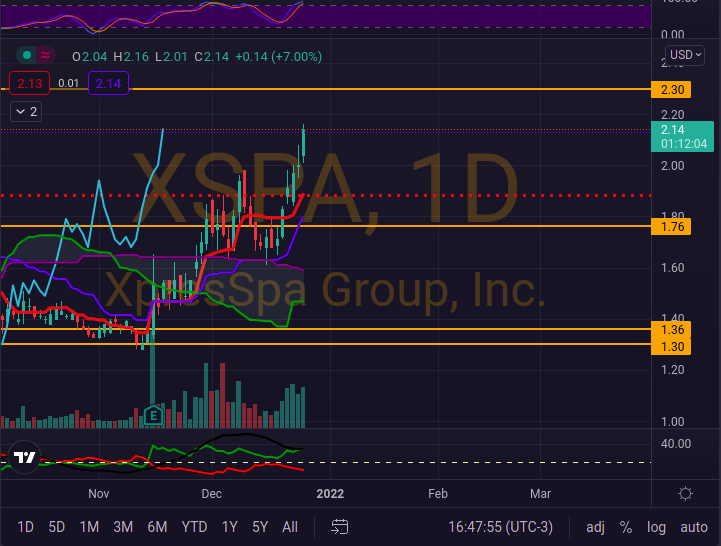The width and height of the screenshot is (721, 546).
Task: Select the 5D time range
Action: click(57, 527)
